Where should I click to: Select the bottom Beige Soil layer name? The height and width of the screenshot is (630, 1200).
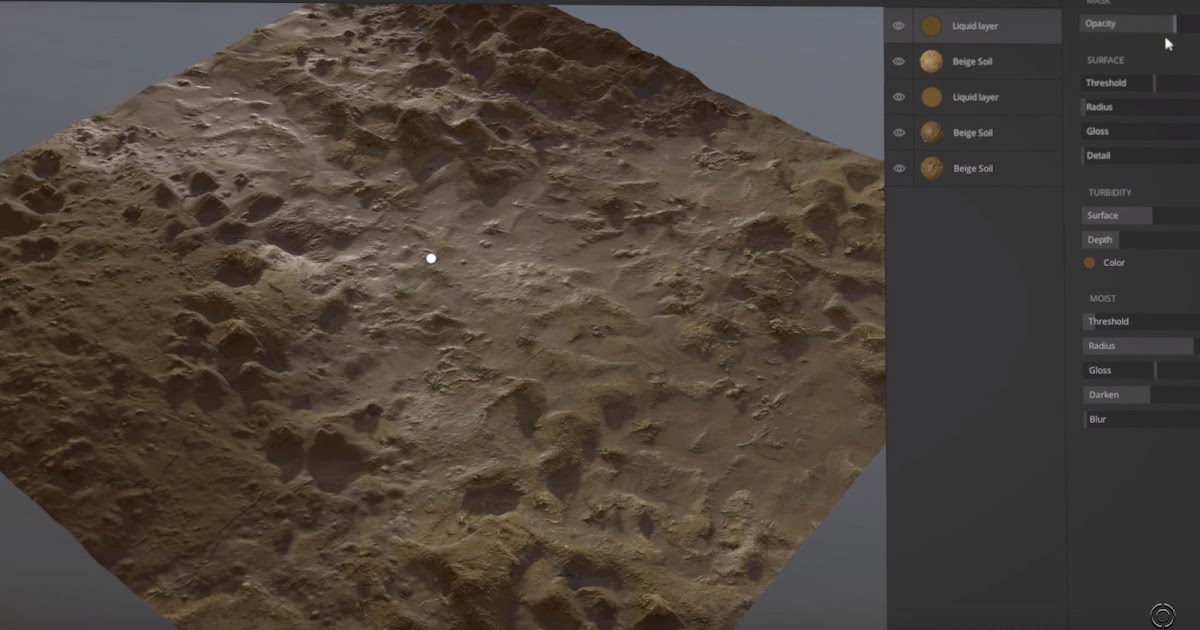[972, 169]
